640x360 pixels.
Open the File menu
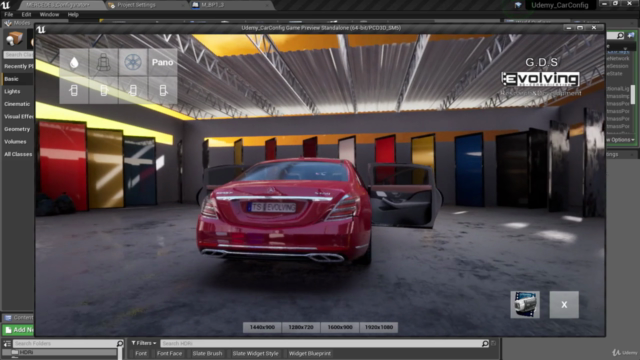tap(9, 14)
